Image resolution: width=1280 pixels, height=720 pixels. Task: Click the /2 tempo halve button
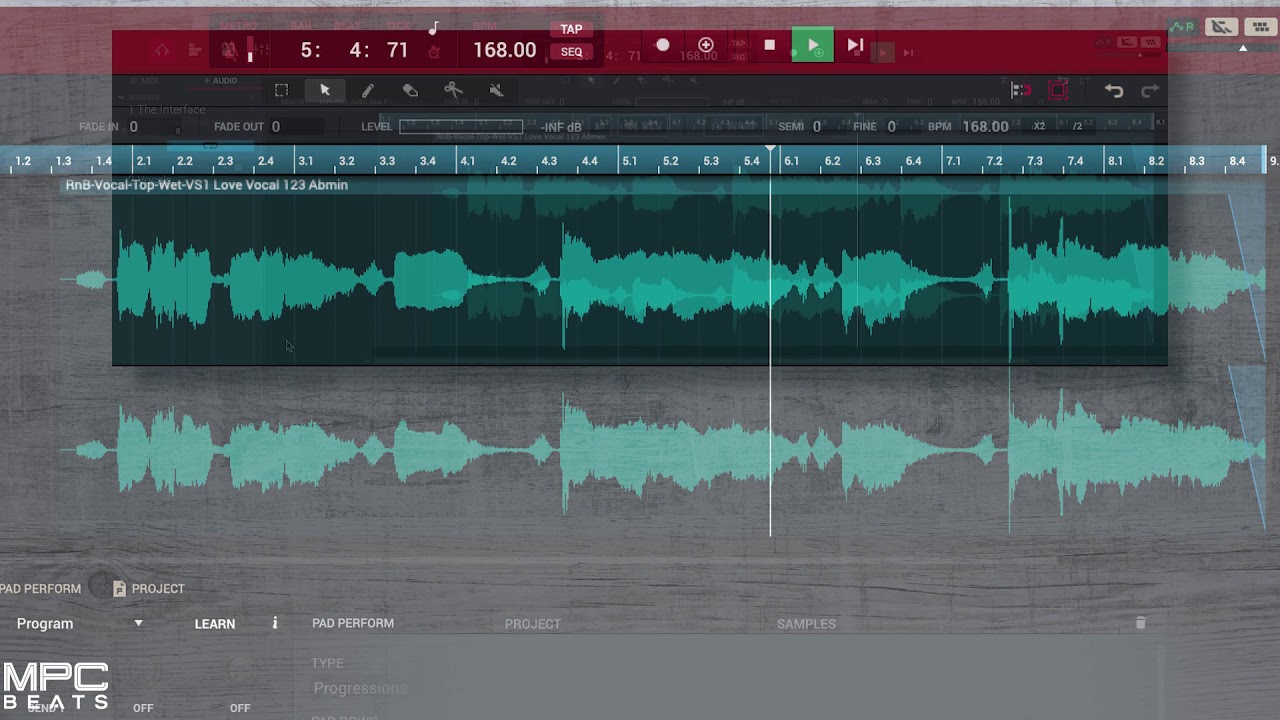click(1077, 127)
